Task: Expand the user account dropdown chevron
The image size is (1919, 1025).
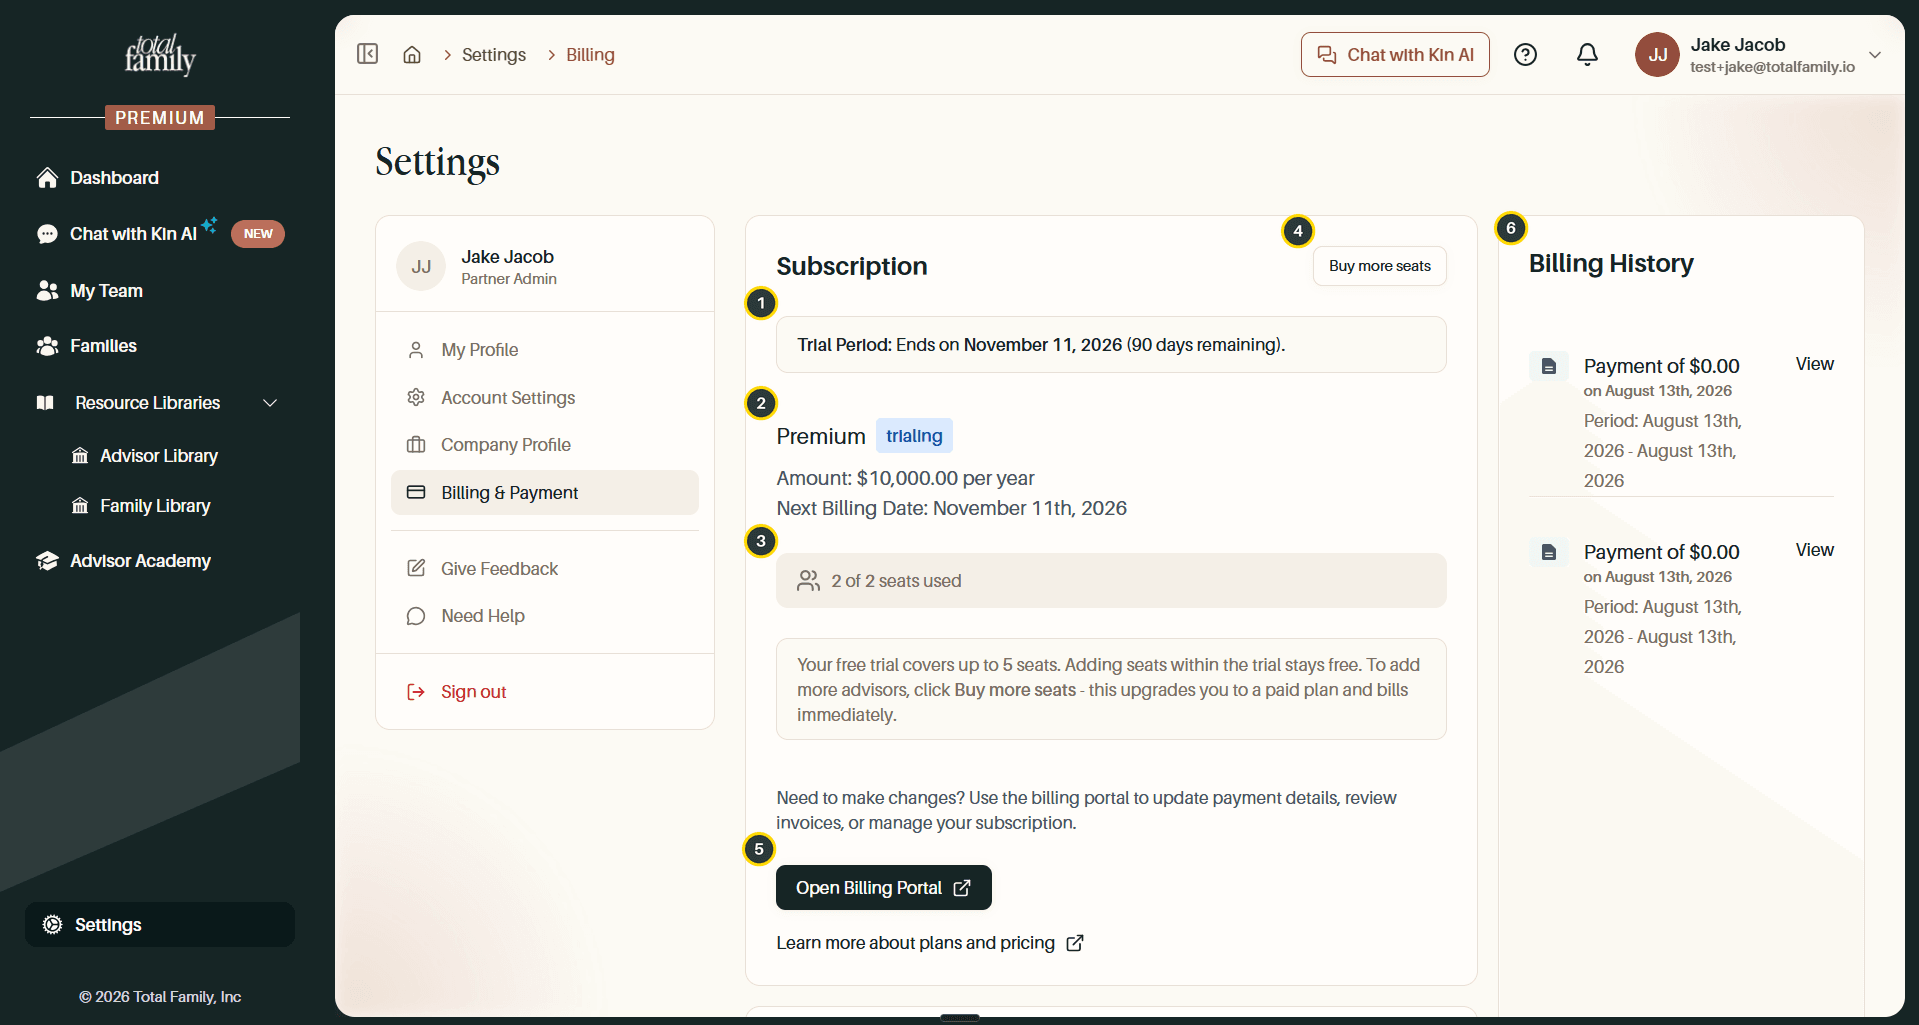Action: [1875, 55]
